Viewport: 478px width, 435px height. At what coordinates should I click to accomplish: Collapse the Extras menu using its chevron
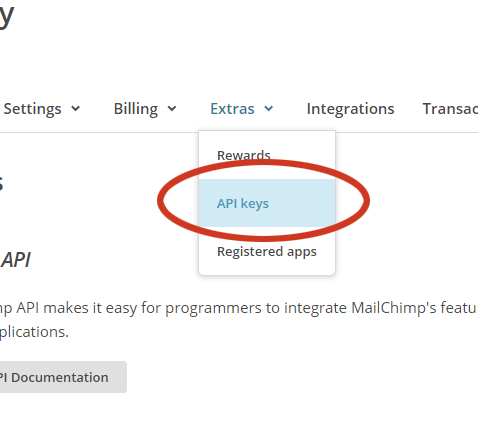[x=269, y=109]
